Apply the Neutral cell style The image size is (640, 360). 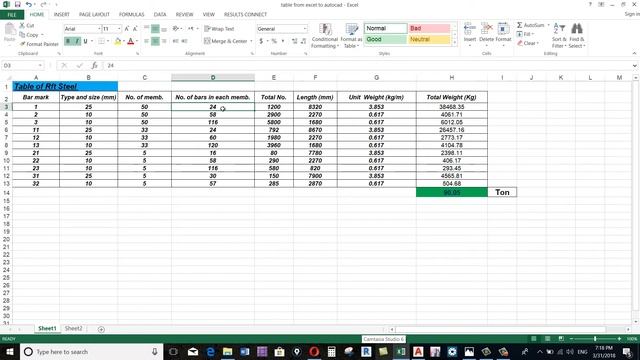tap(429, 39)
